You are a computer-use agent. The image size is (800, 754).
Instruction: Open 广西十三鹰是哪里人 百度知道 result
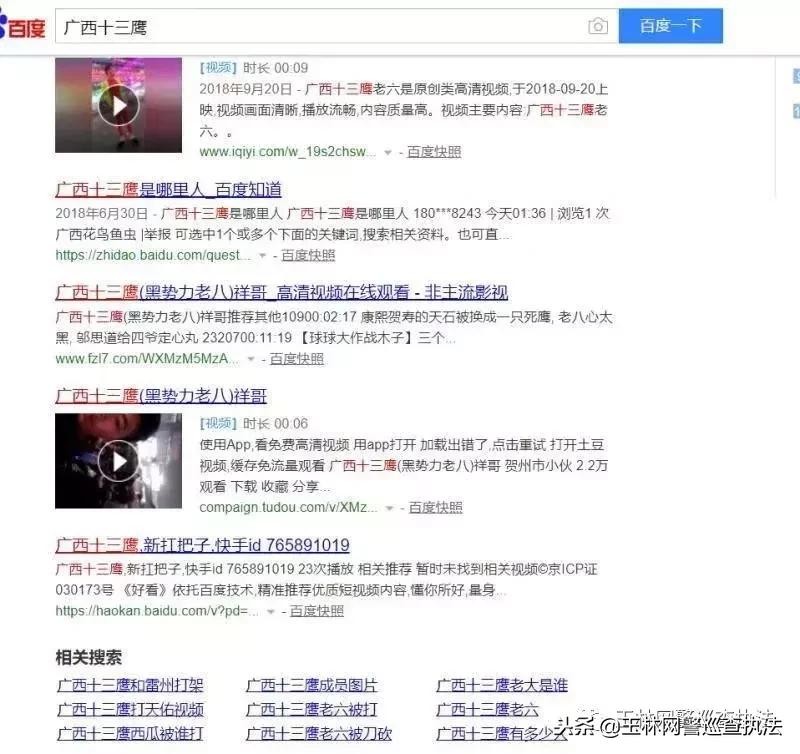(x=168, y=190)
